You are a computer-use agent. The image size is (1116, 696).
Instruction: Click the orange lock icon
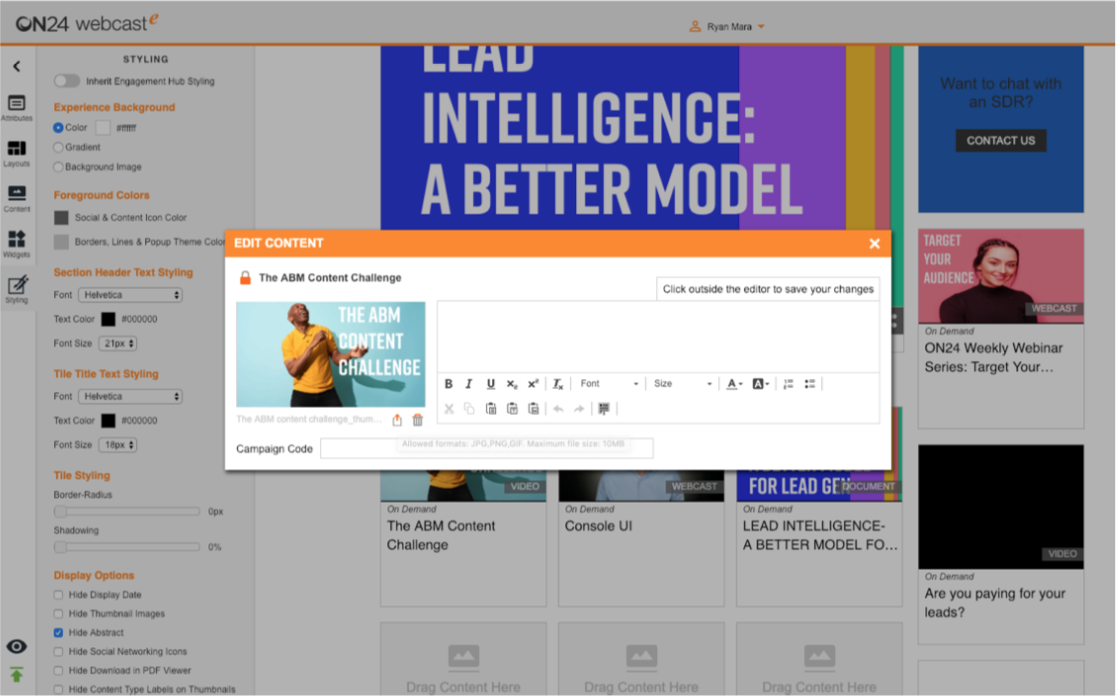coord(245,278)
